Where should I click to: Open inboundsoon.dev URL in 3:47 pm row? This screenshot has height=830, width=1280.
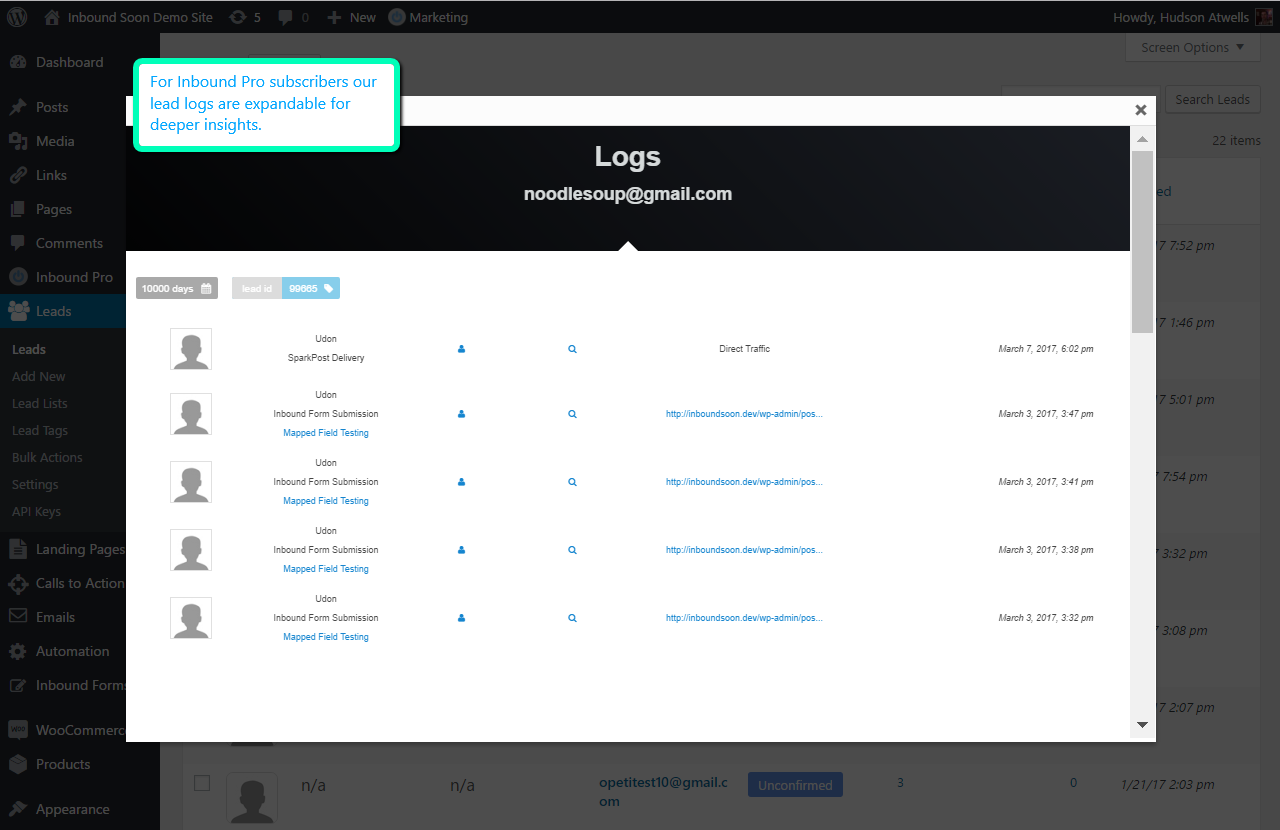(x=745, y=413)
